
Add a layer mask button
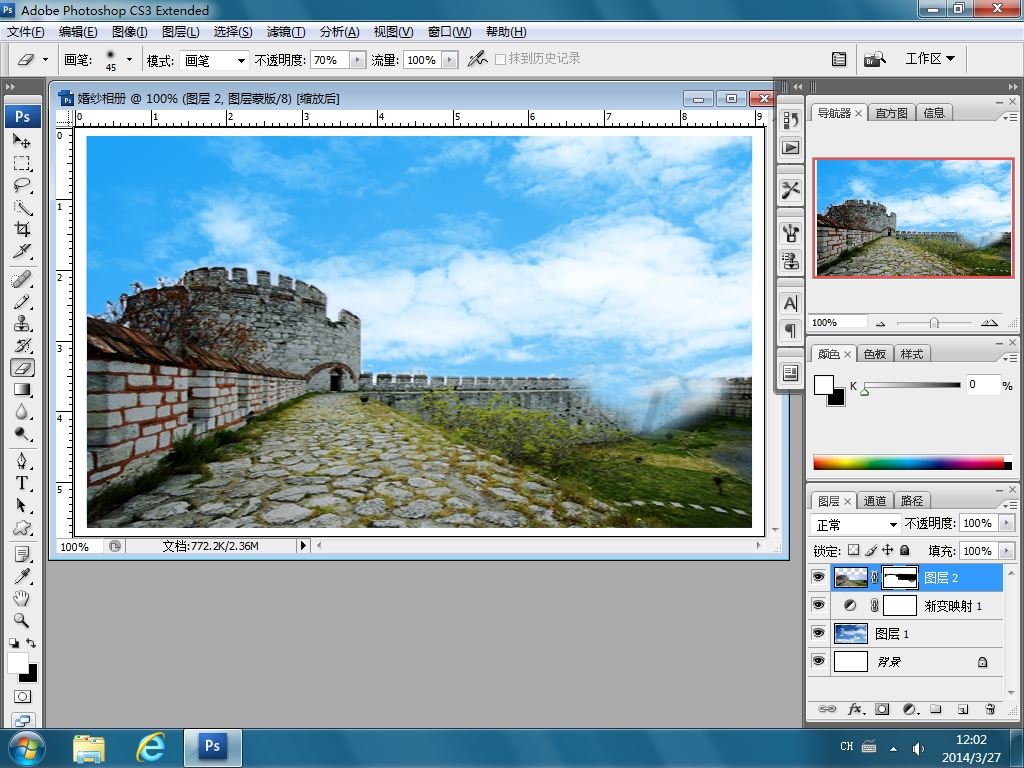click(882, 709)
